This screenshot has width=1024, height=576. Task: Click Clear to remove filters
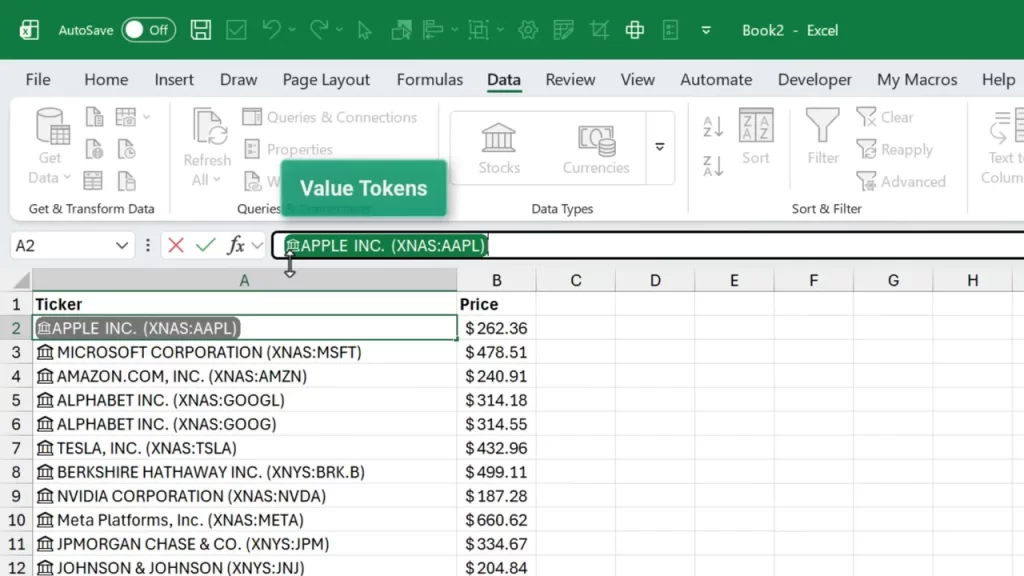(x=884, y=117)
